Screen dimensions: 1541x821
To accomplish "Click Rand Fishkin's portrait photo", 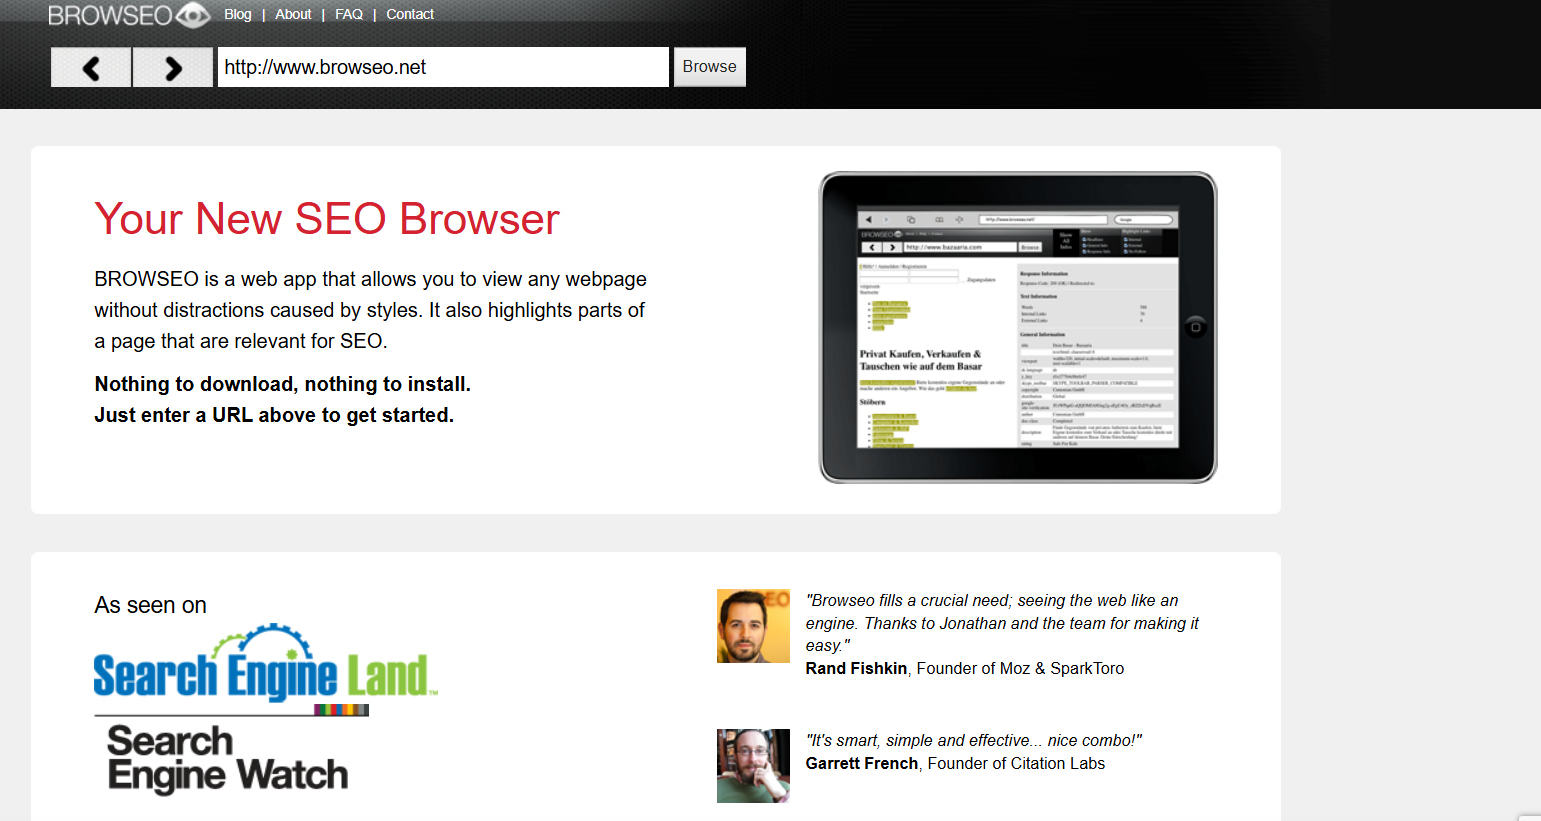I will (753, 626).
